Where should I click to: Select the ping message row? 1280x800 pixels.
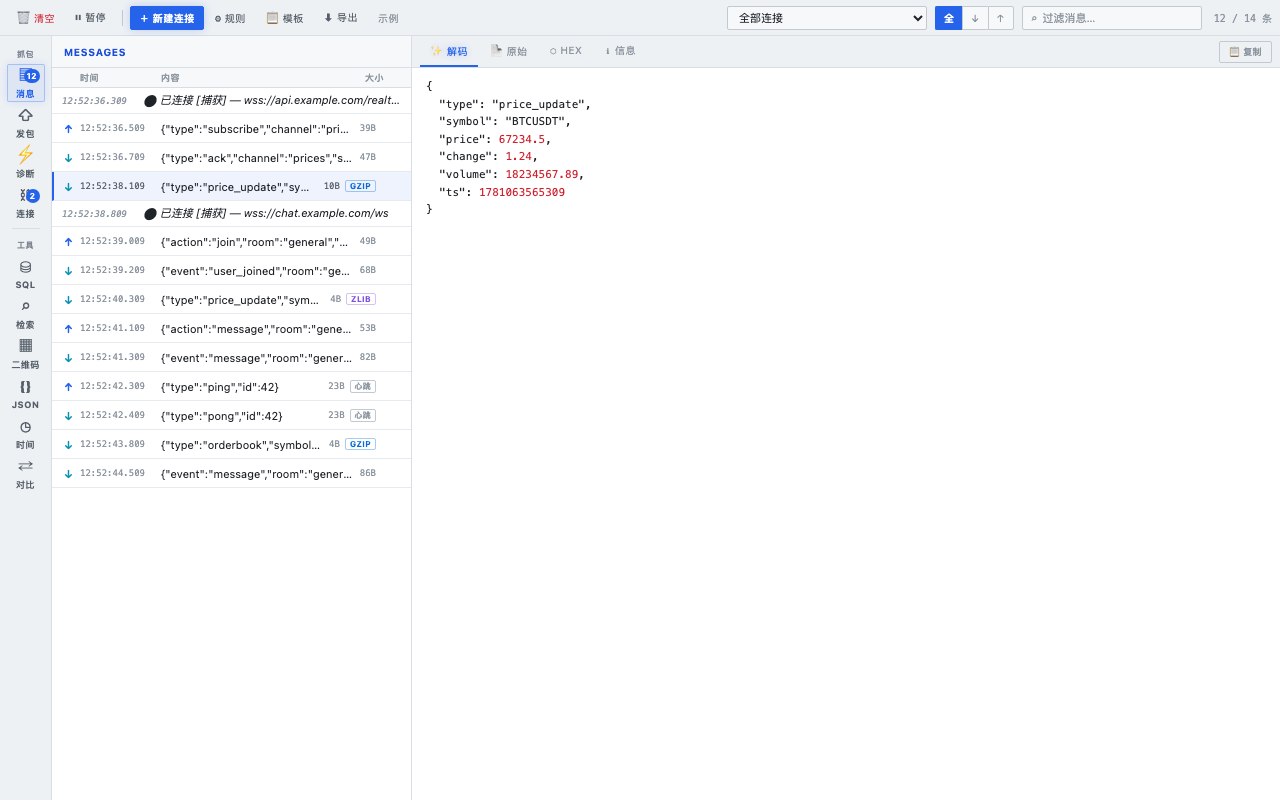tap(232, 386)
